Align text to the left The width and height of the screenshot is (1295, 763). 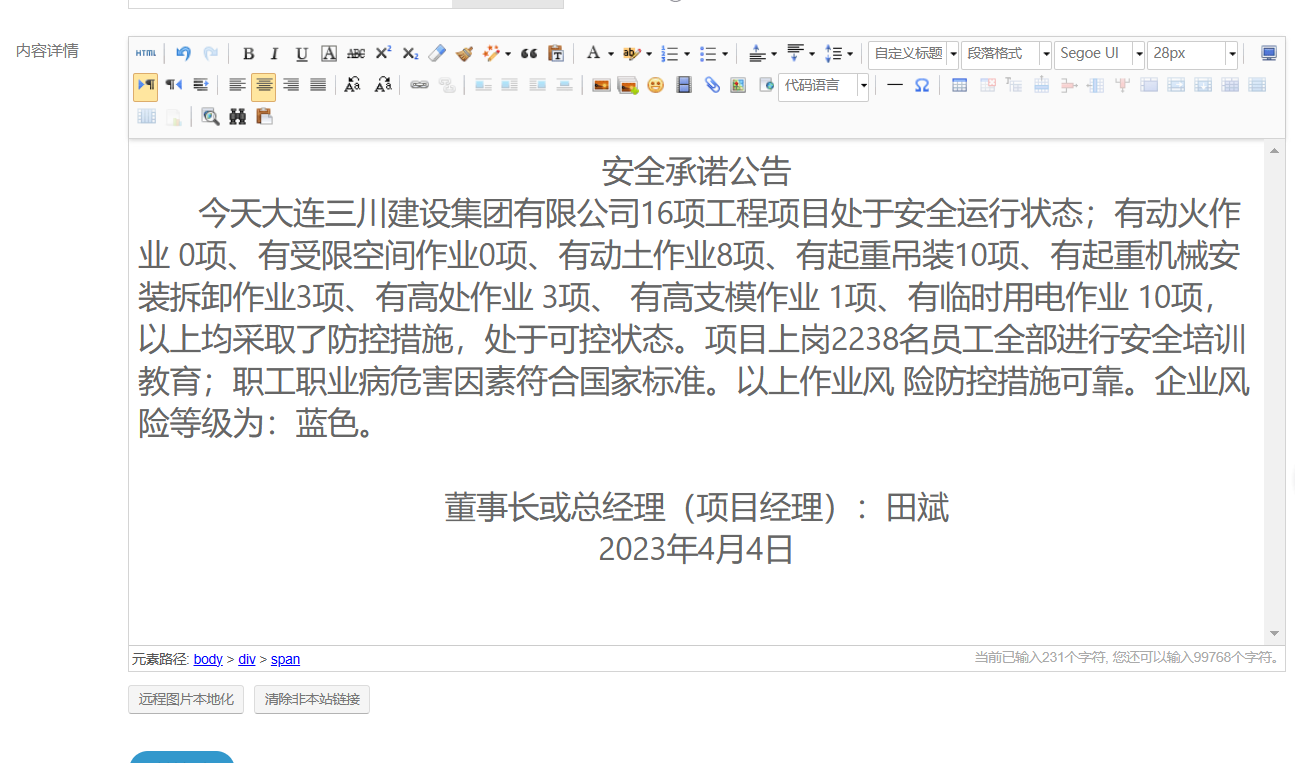click(237, 85)
